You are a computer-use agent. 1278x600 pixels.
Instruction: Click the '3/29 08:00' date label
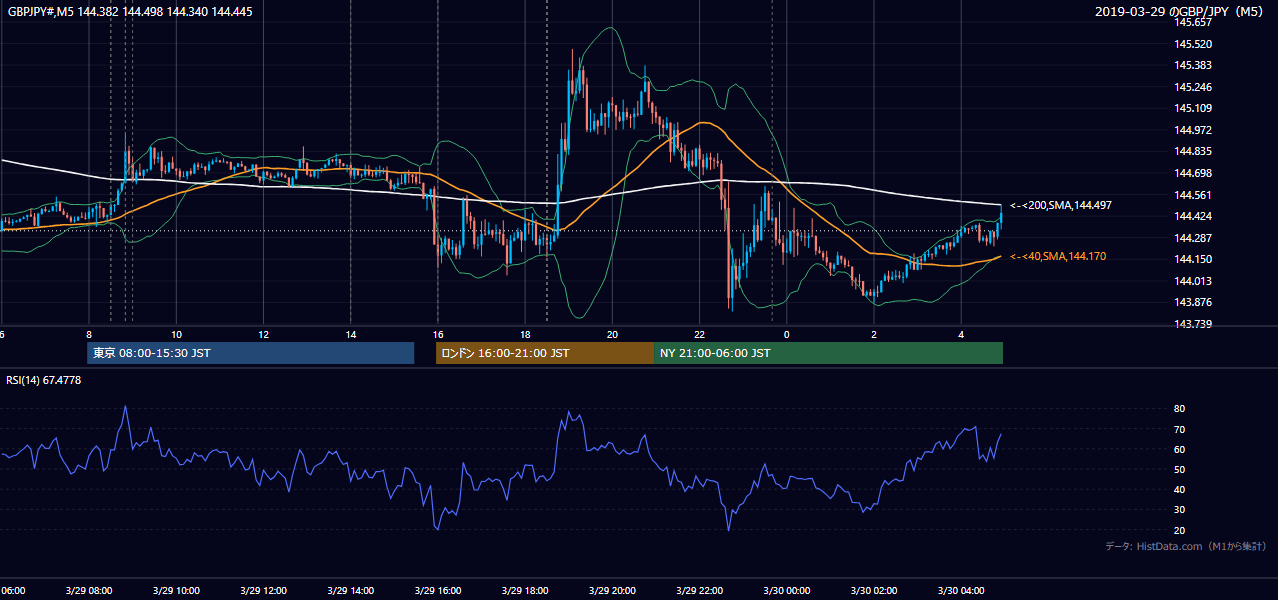(x=90, y=590)
